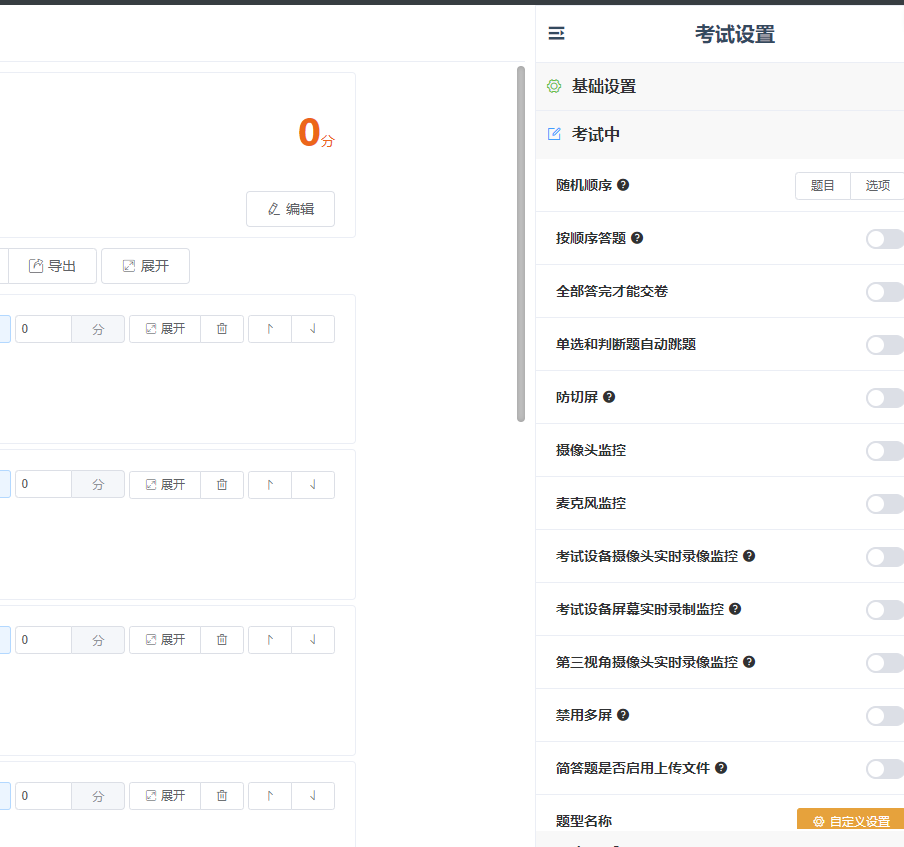Image resolution: width=904 pixels, height=847 pixels.
Task: Move the third question down
Action: [x=313, y=640]
